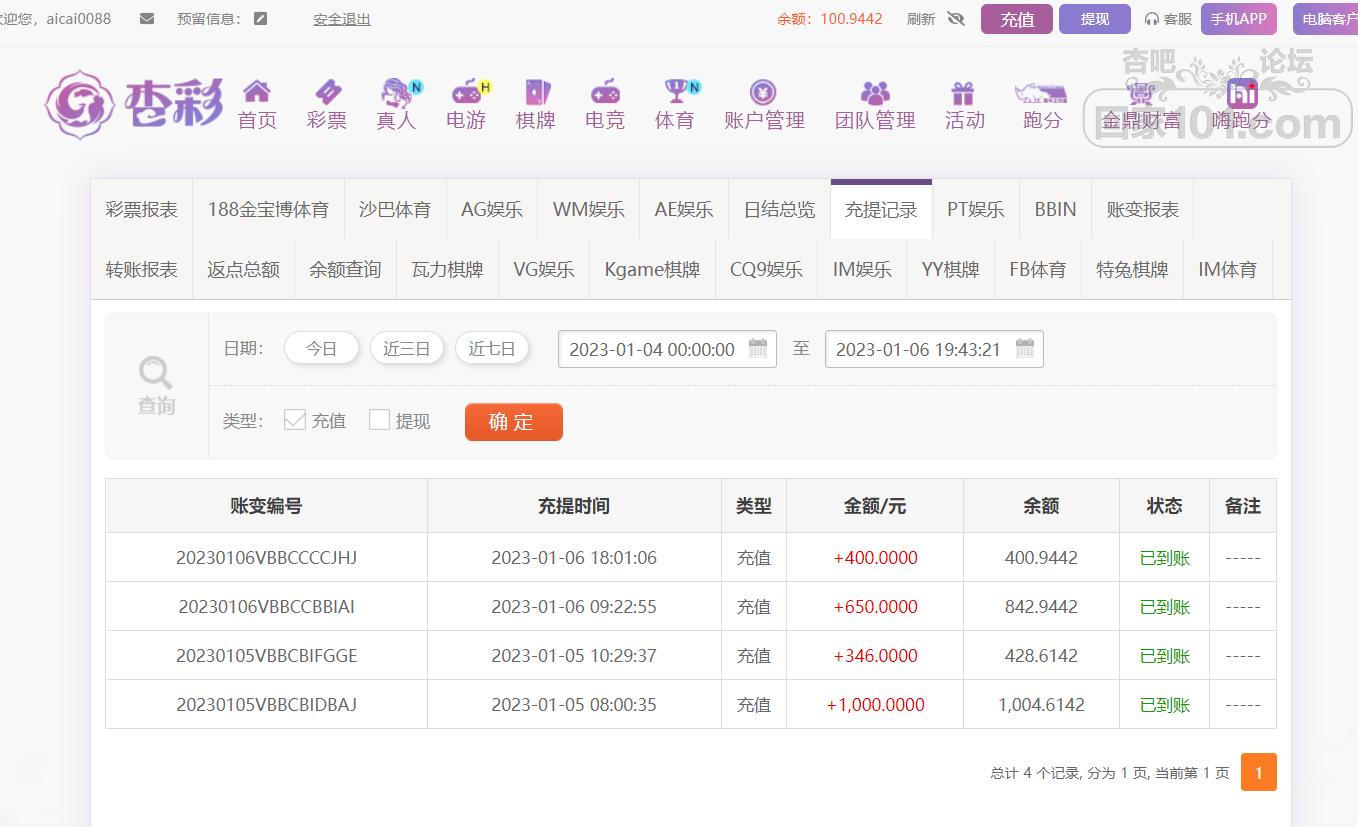Click the 安全退出 safe logout link

342,19
